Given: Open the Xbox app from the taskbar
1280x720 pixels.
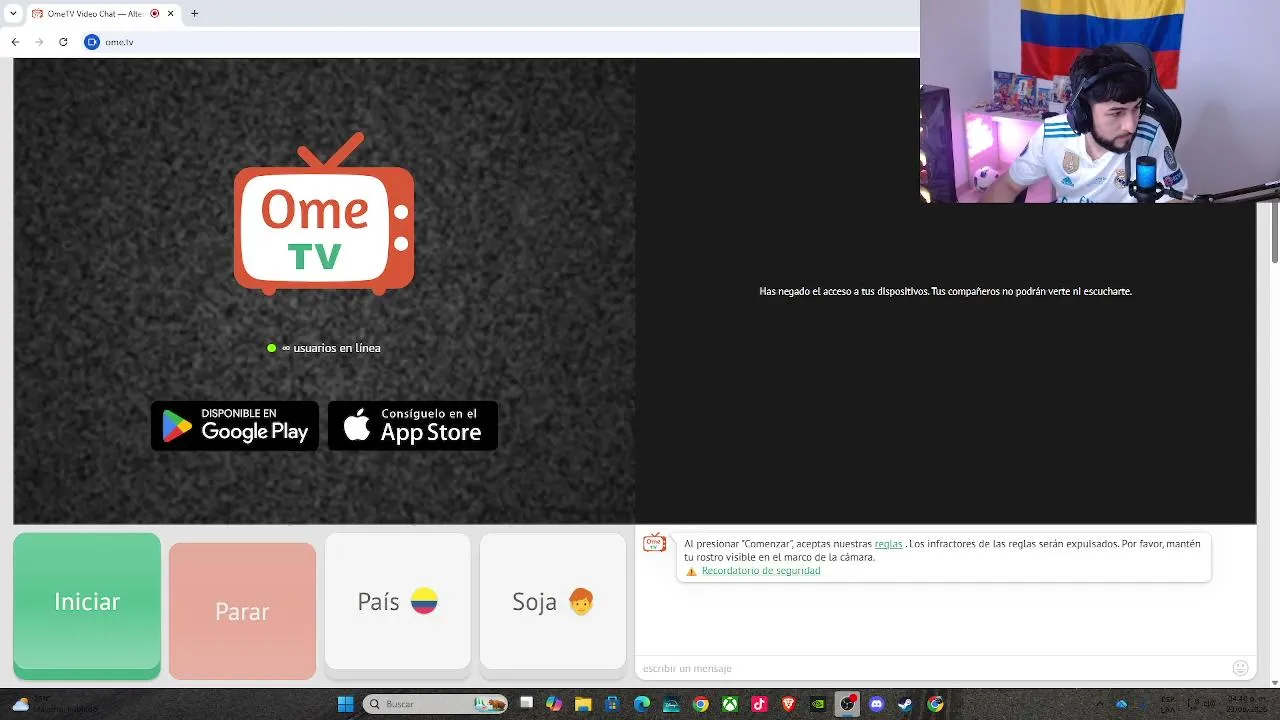Looking at the screenshot, I should click(x=731, y=704).
